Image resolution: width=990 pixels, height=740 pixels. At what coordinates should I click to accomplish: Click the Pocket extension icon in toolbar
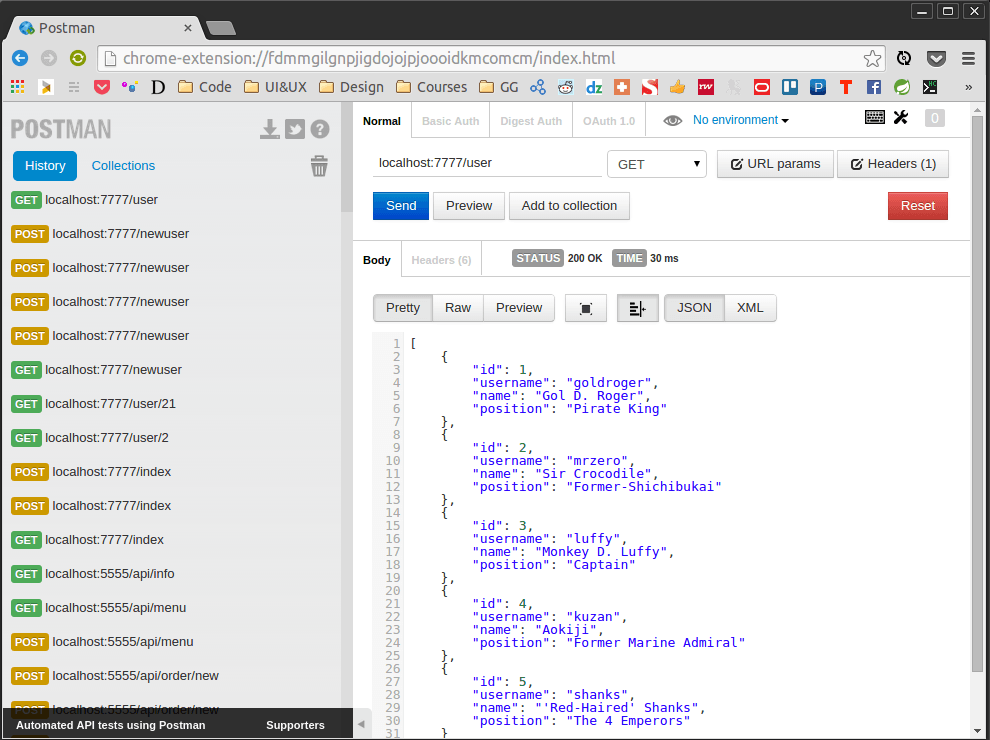(936, 59)
